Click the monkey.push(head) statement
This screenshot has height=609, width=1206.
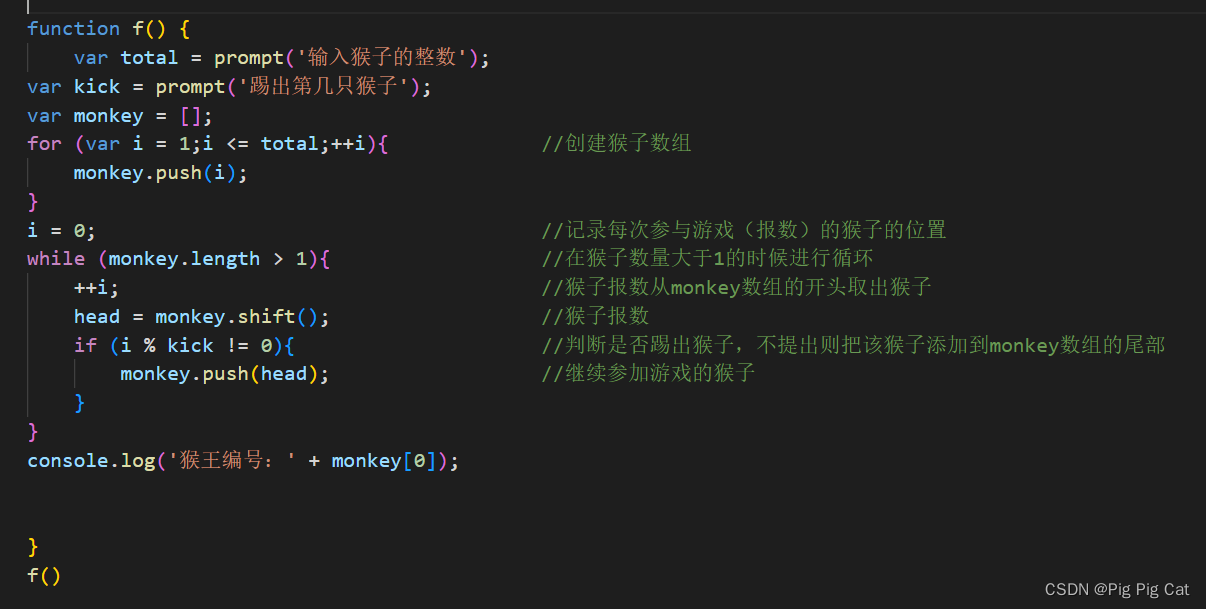pos(220,373)
